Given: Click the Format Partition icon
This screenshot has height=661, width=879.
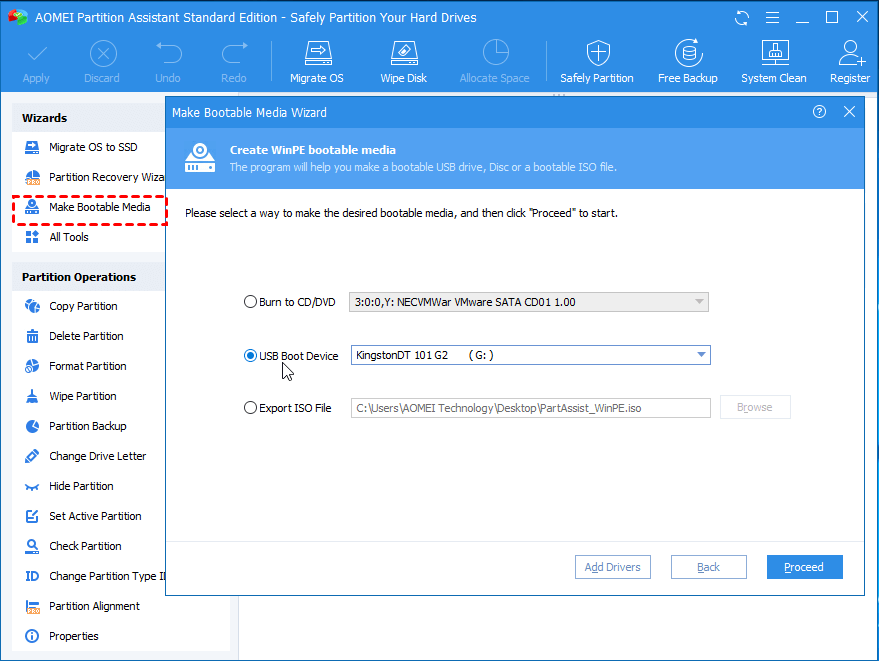Looking at the screenshot, I should pos(33,366).
